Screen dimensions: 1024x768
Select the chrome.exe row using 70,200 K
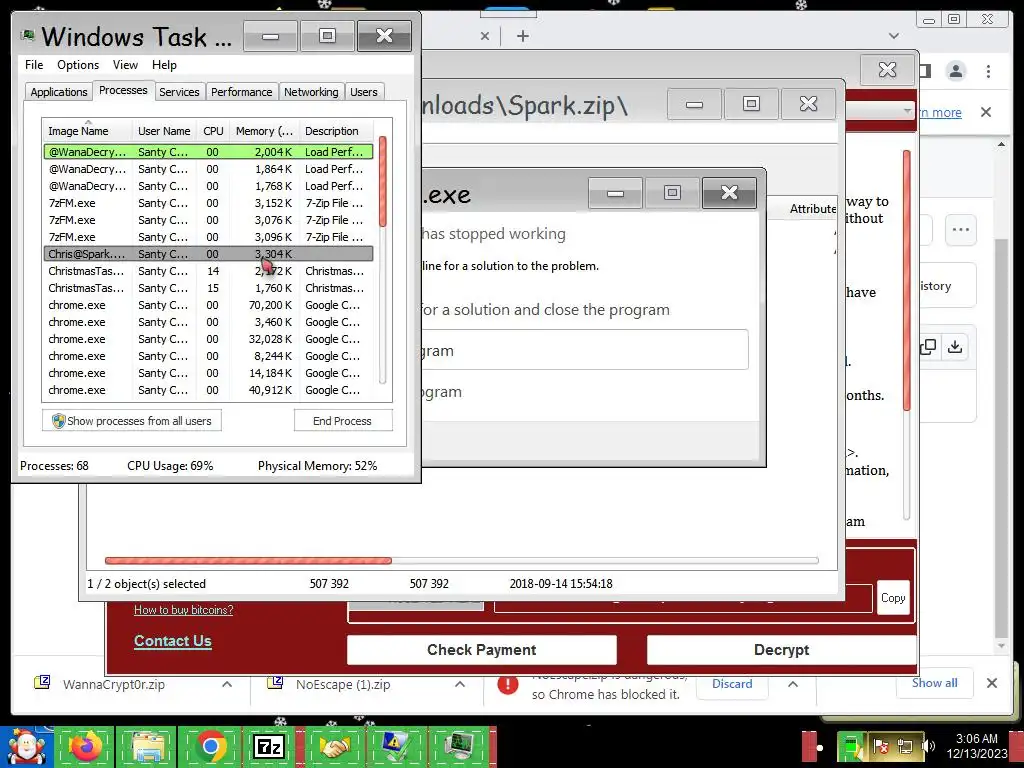click(208, 305)
